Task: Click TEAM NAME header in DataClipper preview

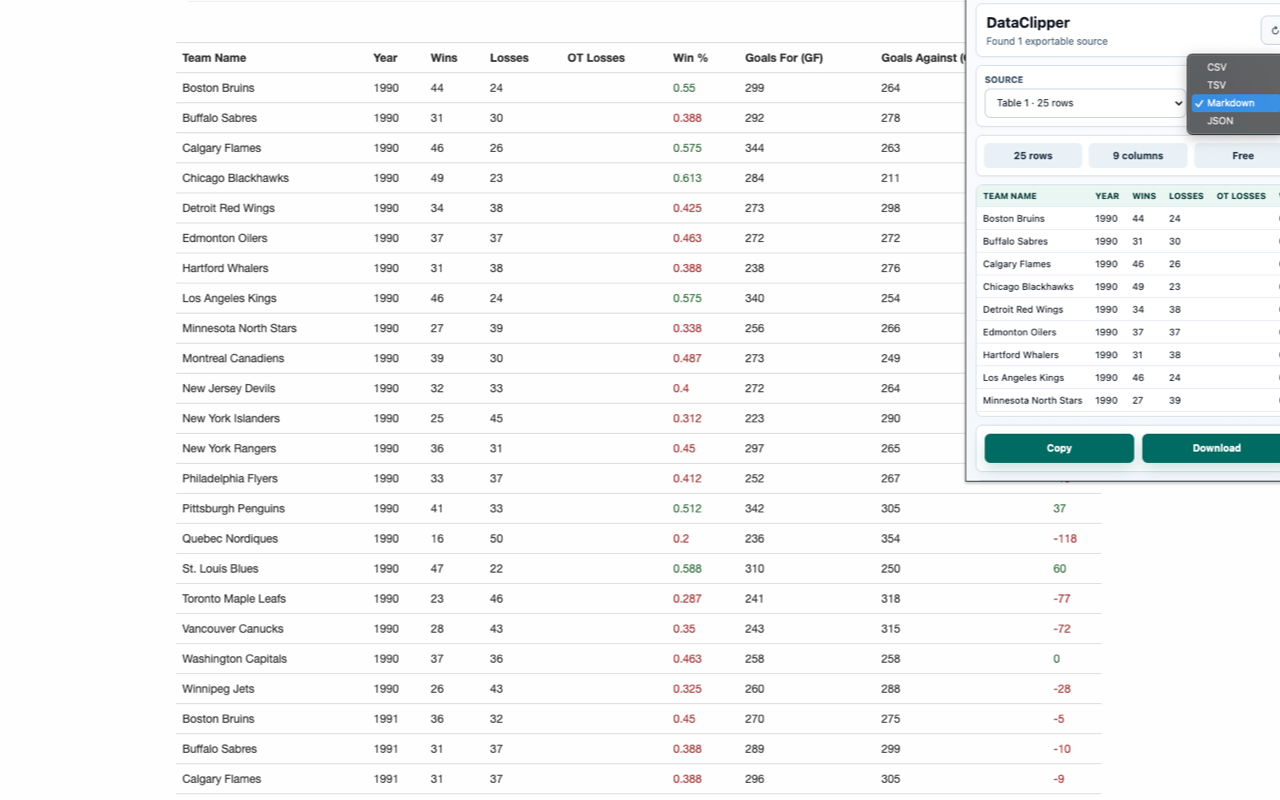Action: 1010,196
